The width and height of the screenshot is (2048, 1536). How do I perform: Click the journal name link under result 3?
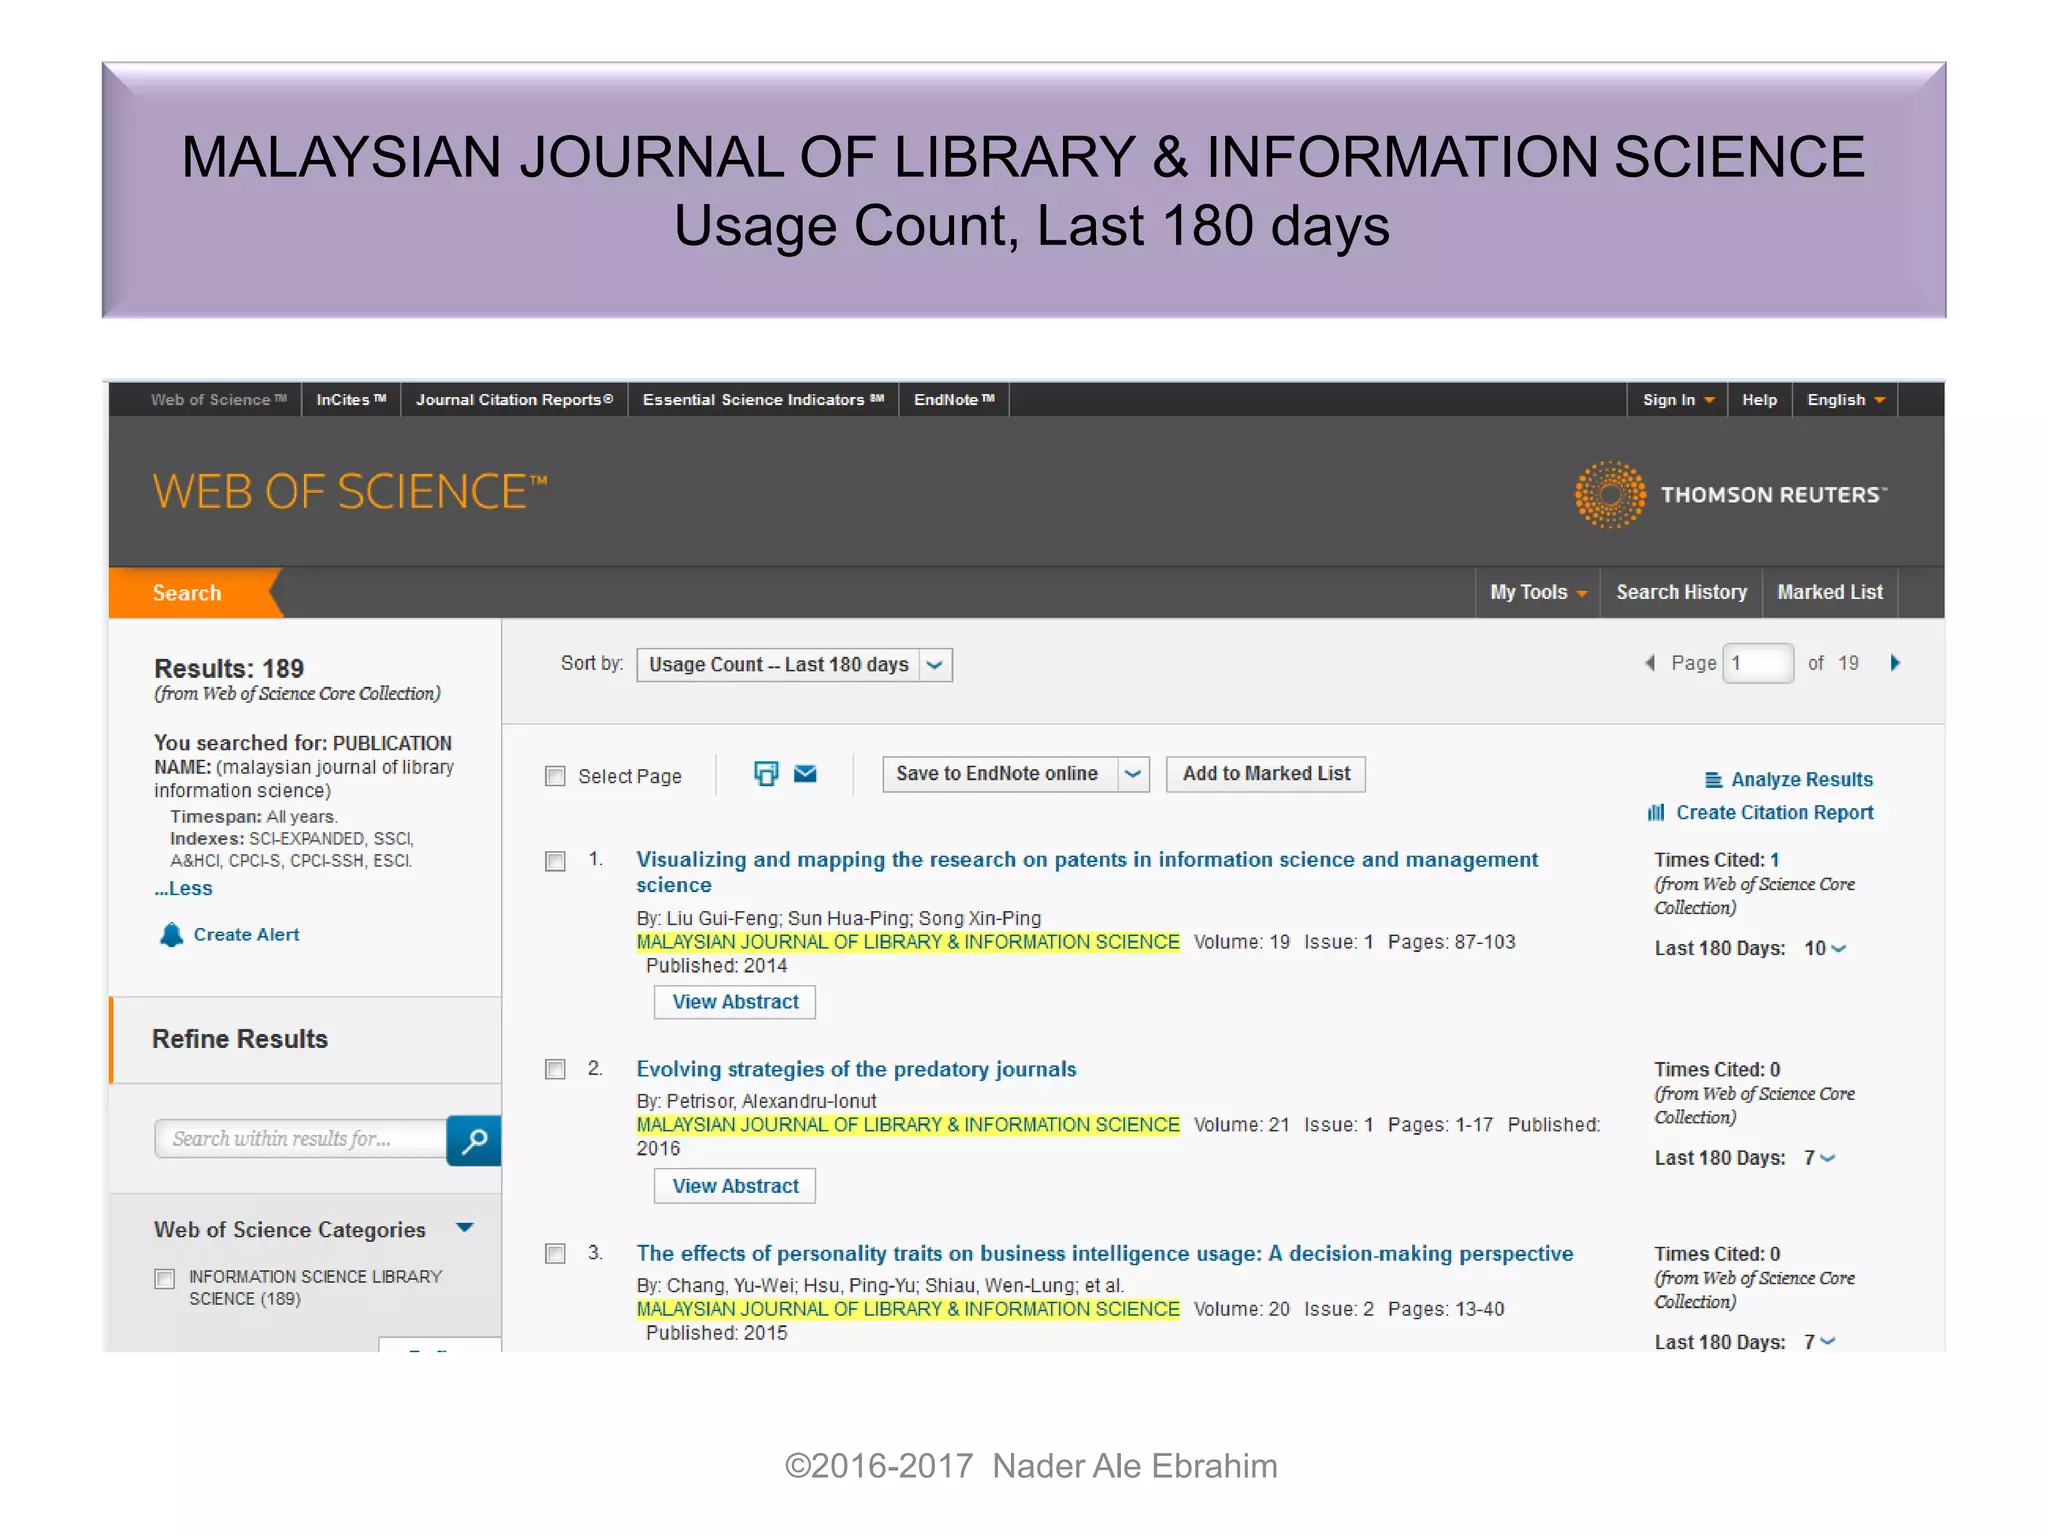(x=908, y=1309)
